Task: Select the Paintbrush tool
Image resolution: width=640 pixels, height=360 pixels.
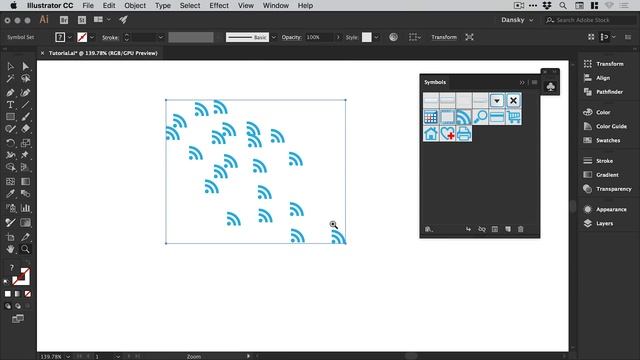Action: click(25, 117)
